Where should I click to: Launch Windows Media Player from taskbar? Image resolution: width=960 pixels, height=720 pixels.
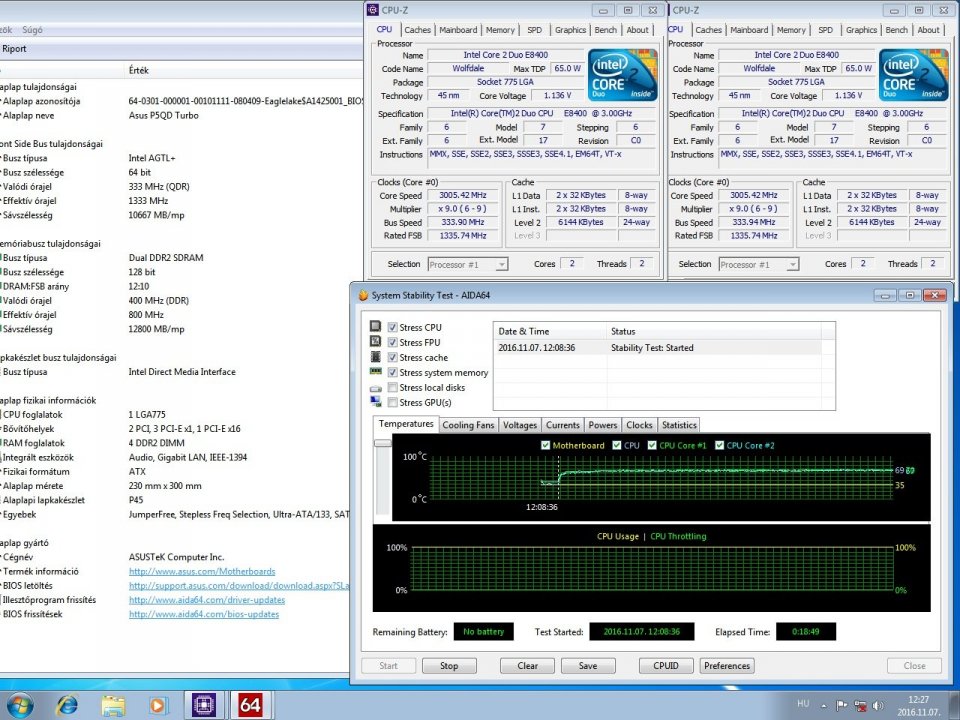pos(158,705)
